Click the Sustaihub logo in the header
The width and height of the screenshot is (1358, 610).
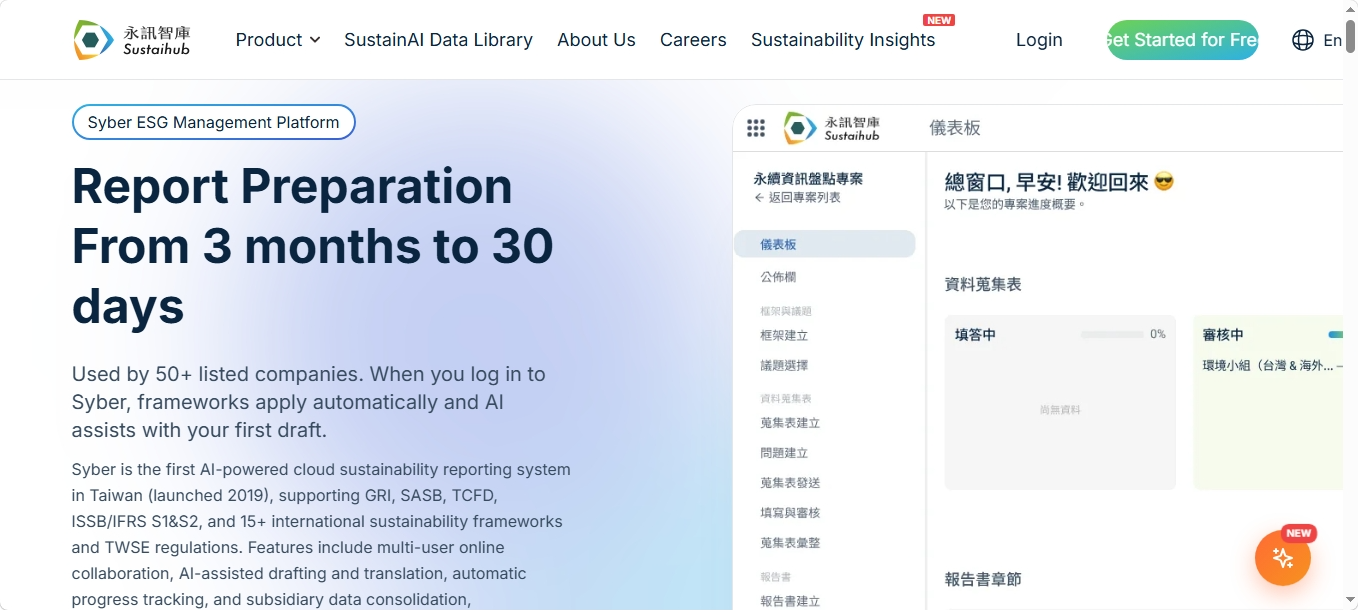(132, 40)
